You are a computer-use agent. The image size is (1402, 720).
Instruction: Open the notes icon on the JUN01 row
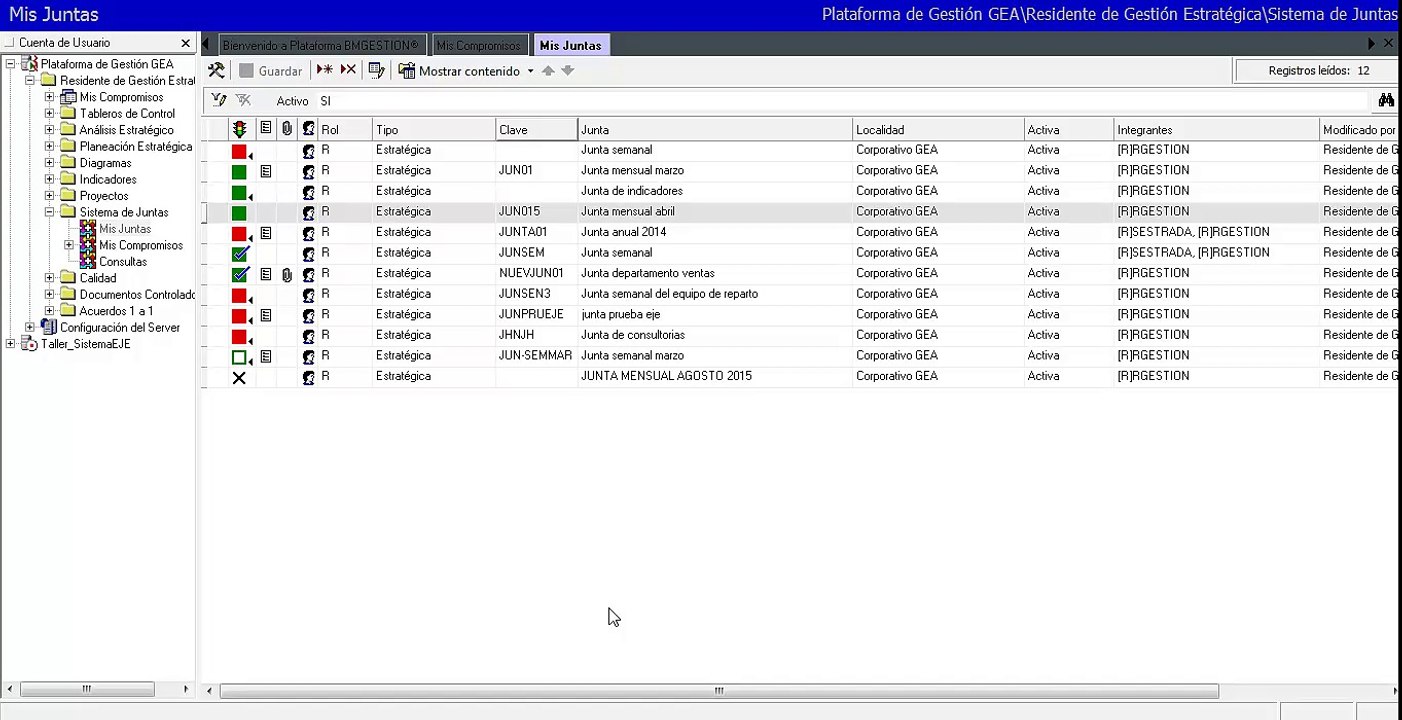coord(265,171)
